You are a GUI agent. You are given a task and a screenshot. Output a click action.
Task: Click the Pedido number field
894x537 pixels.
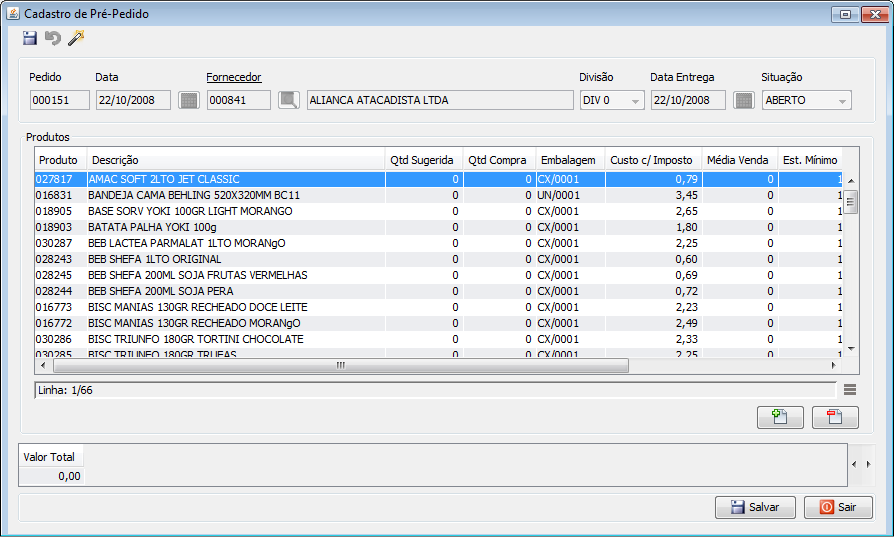(59, 100)
